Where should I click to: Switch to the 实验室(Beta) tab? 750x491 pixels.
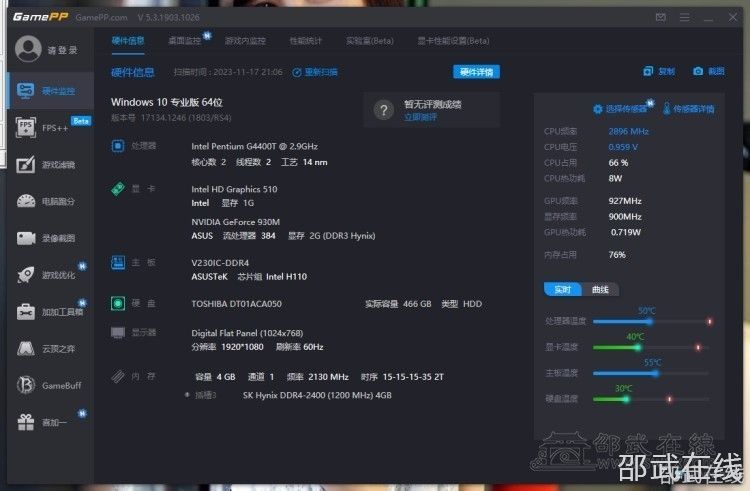tap(370, 41)
